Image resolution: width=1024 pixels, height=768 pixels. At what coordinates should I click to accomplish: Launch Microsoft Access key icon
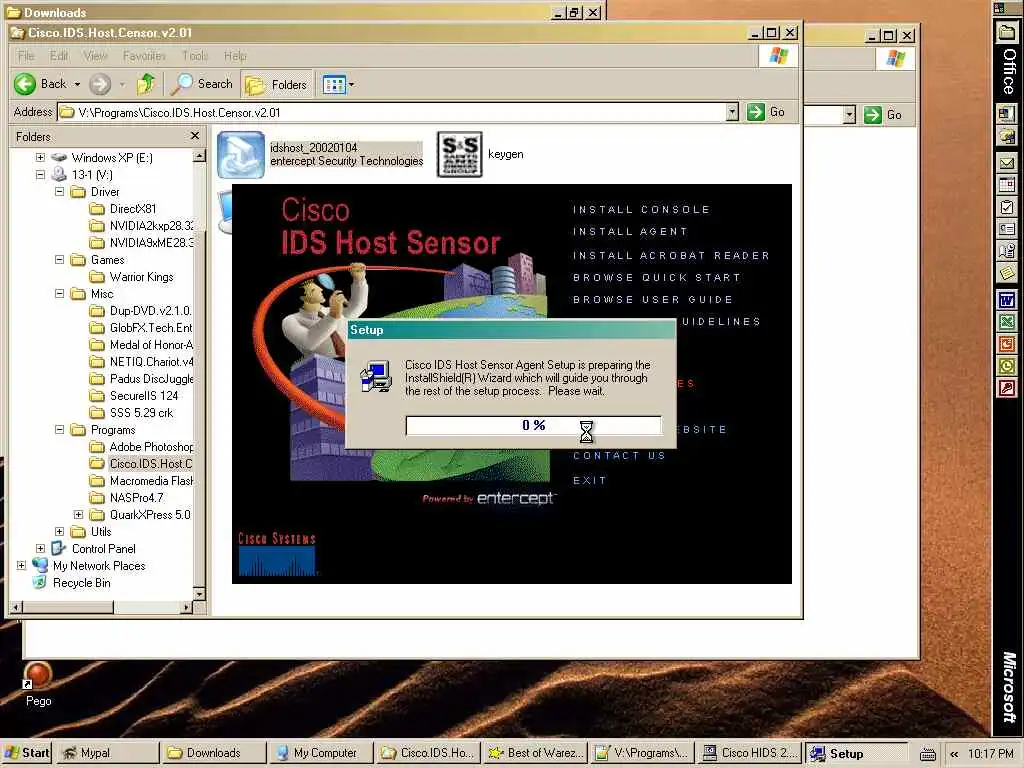pos(1006,388)
